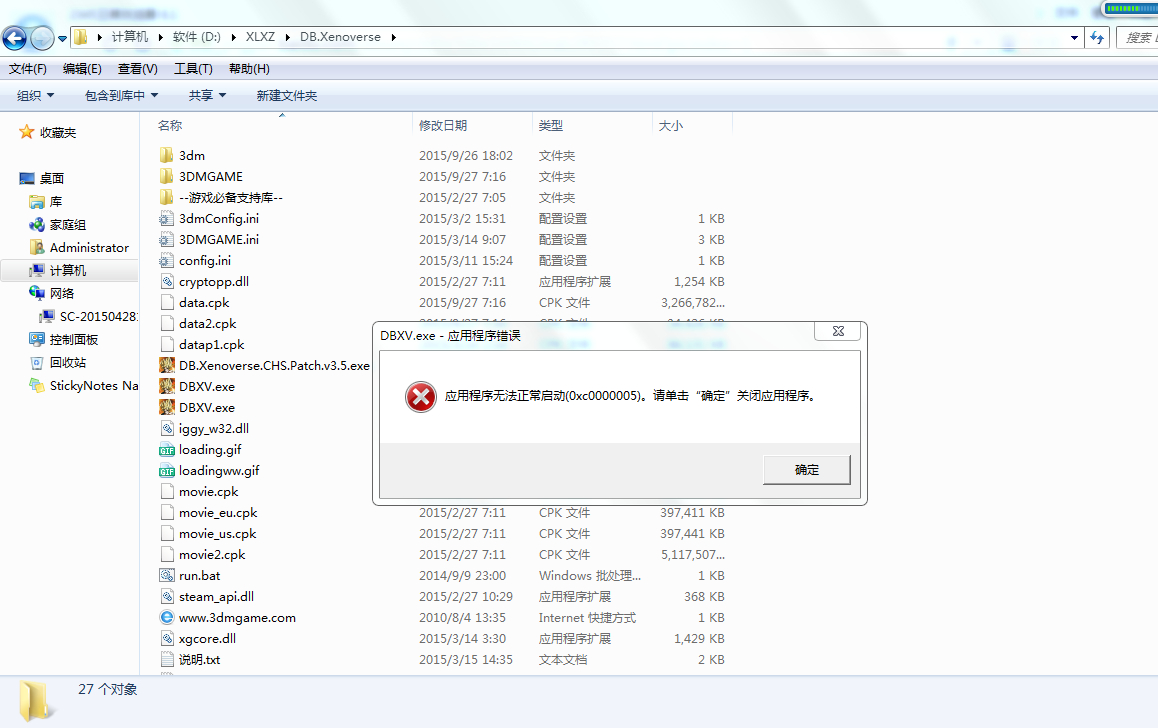Select the run.bat file icon
The image size is (1158, 728).
click(167, 575)
